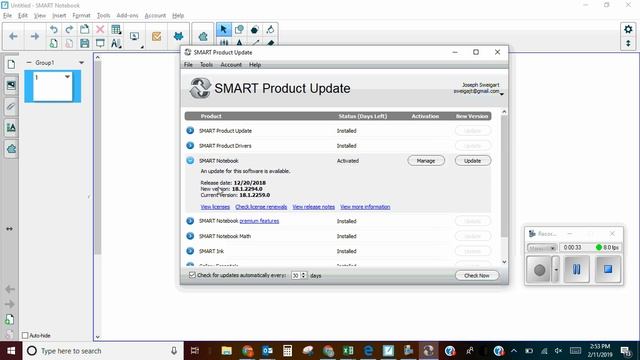Viewport: 640px width, 360px height.
Task: Click Manage button for SMART Notebook
Action: click(426, 161)
